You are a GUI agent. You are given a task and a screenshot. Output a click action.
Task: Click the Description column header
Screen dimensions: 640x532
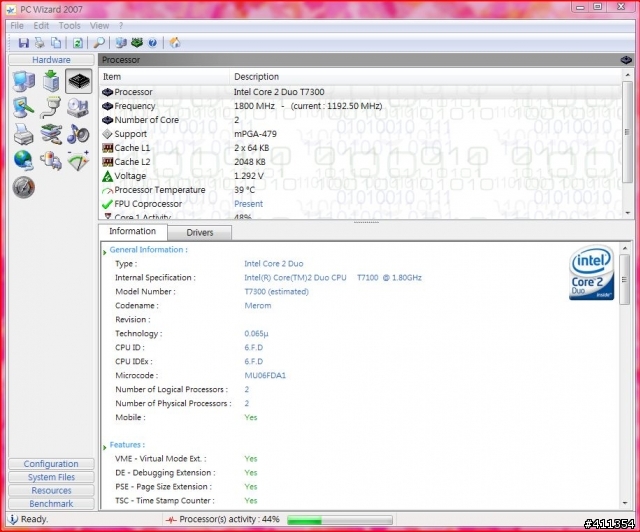pyautogui.click(x=426, y=77)
